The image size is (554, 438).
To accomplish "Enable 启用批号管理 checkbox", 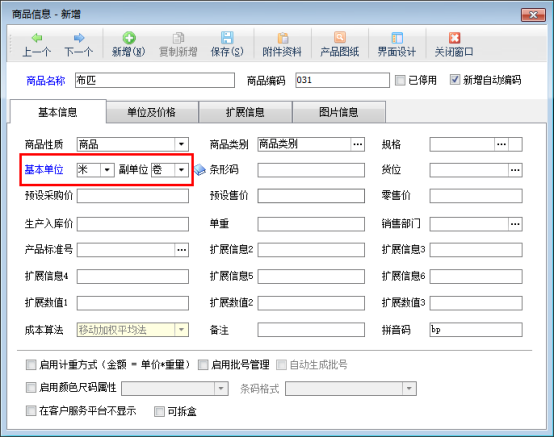I will [x=203, y=365].
